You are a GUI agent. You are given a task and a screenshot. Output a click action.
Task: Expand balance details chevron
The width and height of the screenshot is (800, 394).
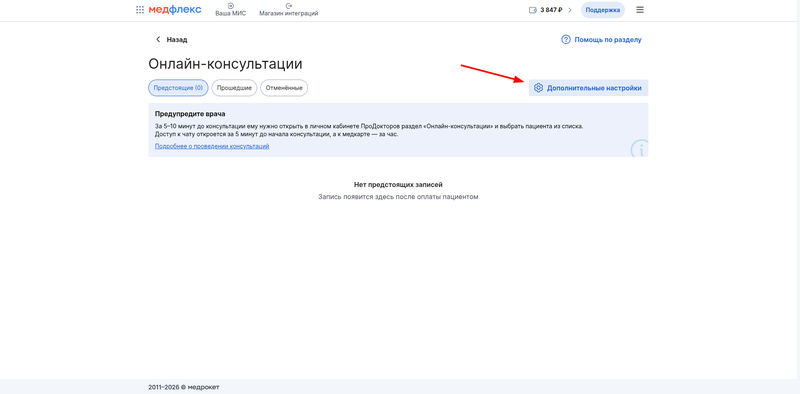570,10
